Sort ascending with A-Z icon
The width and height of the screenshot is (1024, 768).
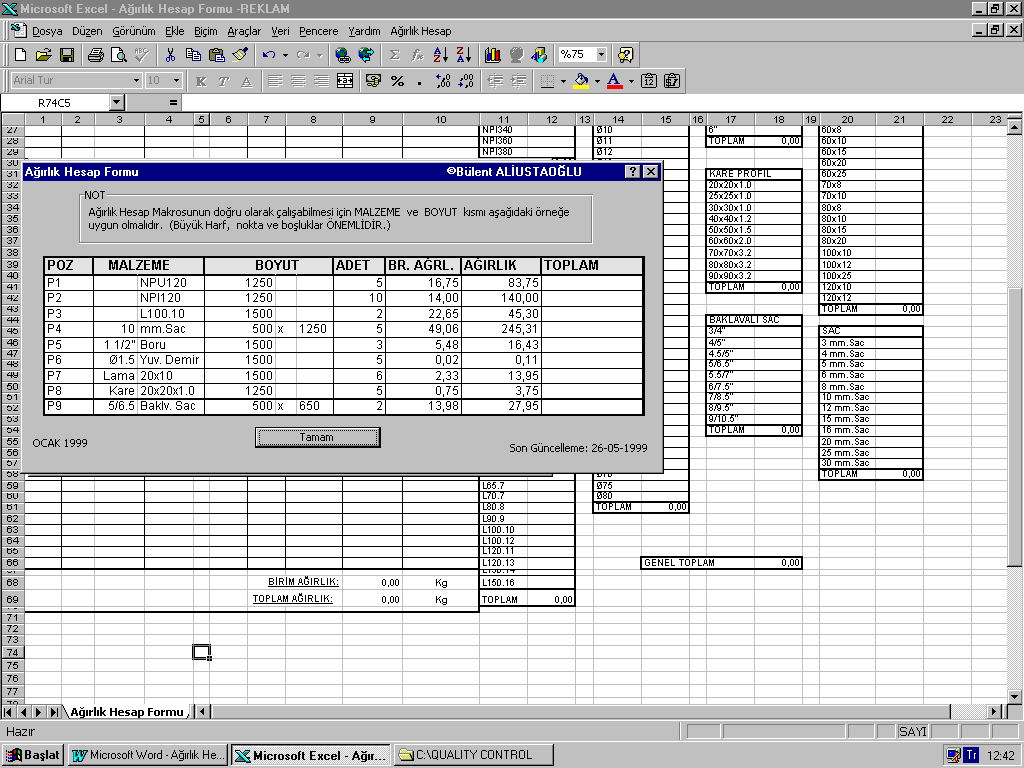(441, 55)
